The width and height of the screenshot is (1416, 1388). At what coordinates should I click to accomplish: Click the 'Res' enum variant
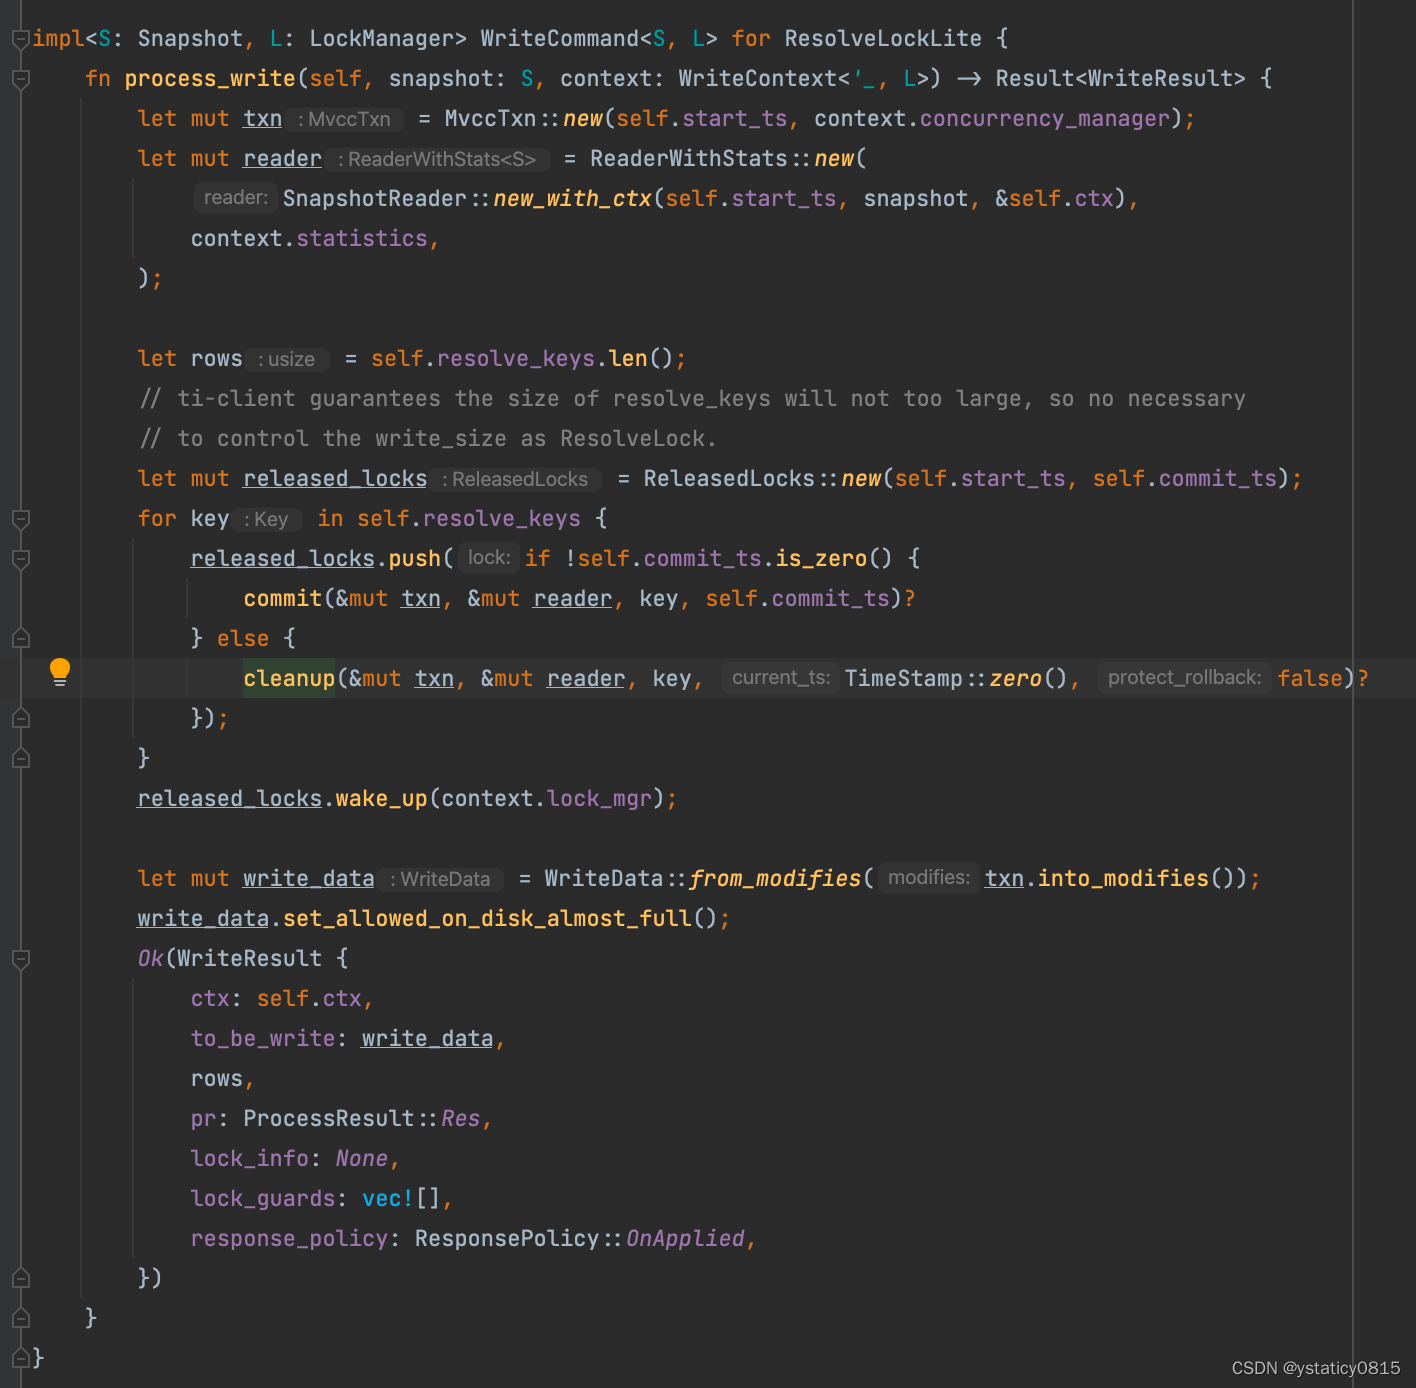(461, 1119)
